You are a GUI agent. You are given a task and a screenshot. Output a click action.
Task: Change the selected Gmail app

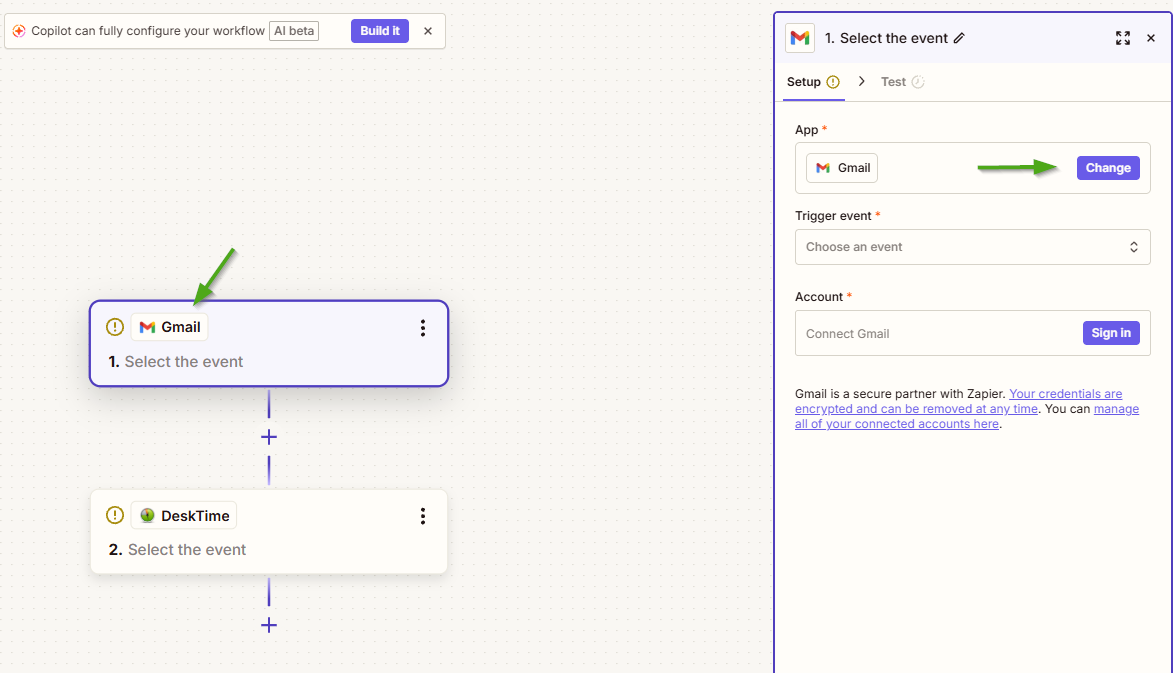(x=1108, y=168)
